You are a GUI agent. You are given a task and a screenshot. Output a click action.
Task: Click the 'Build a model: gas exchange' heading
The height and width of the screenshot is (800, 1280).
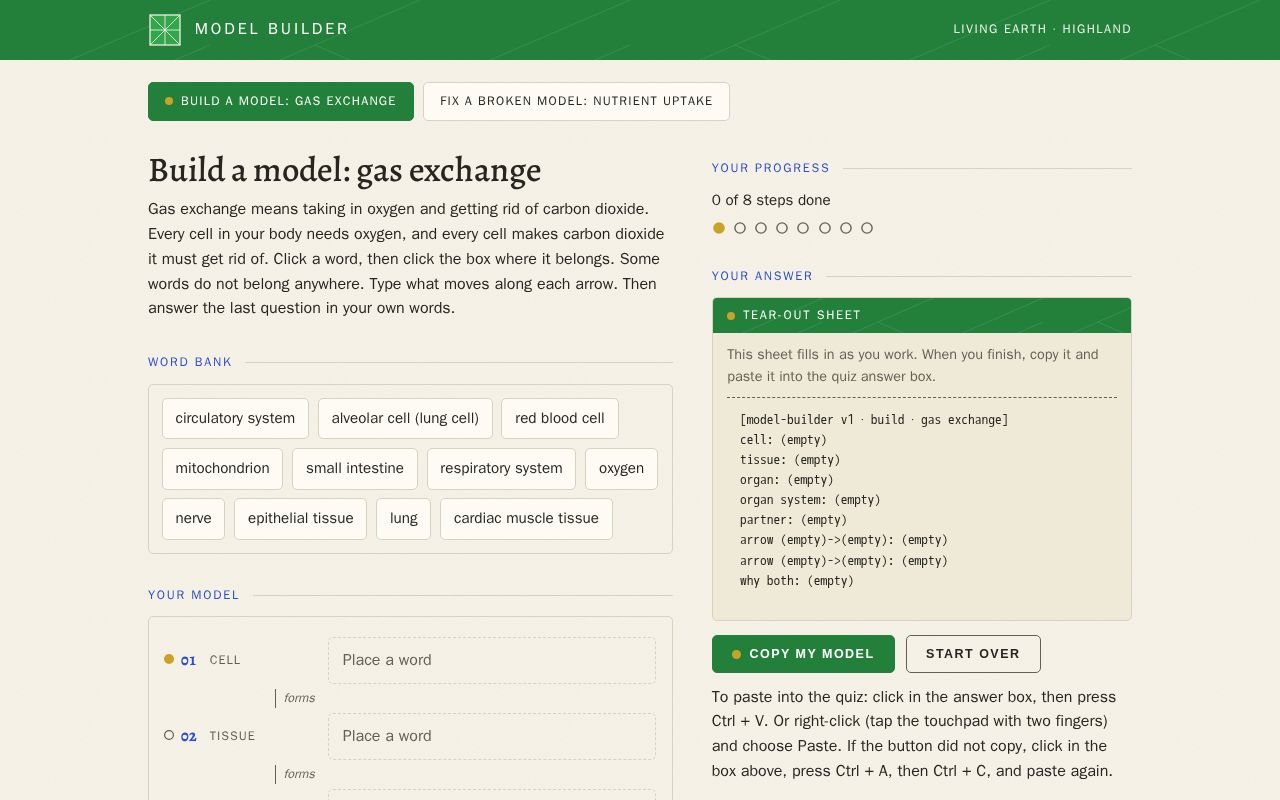point(344,170)
